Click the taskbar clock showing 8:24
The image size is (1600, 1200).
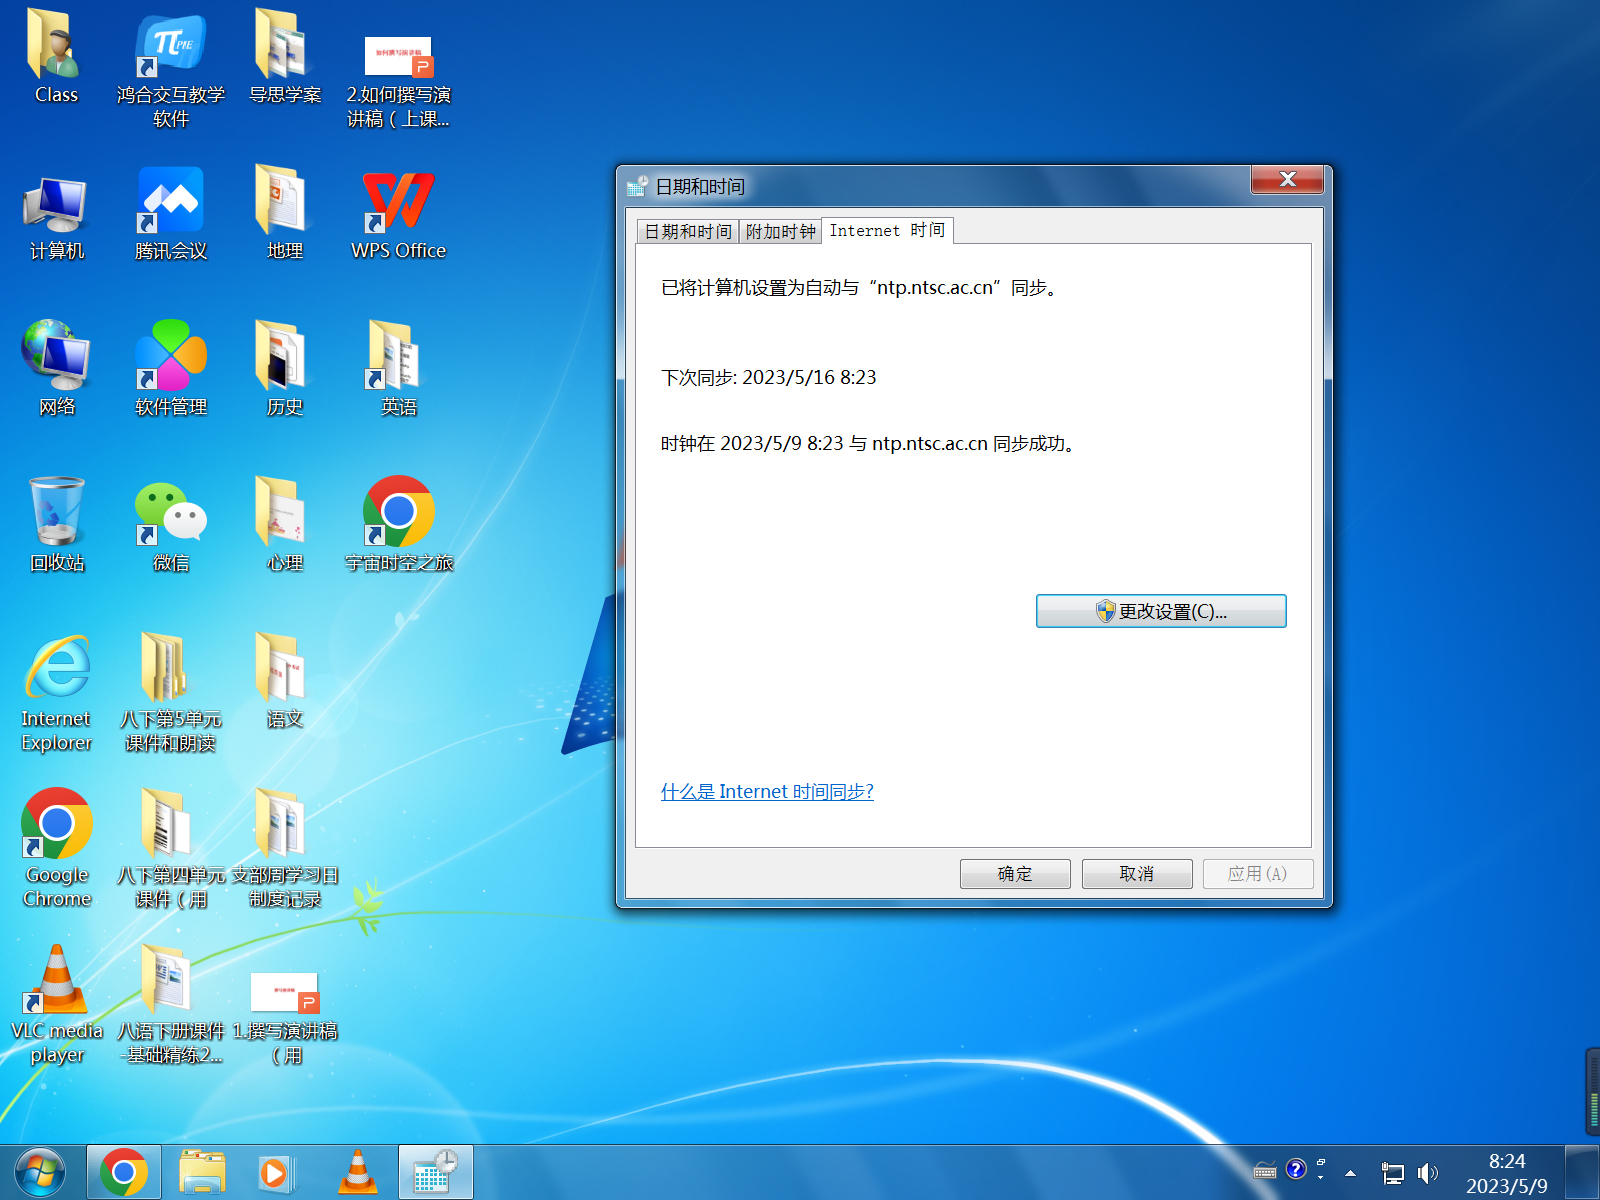click(1506, 1173)
